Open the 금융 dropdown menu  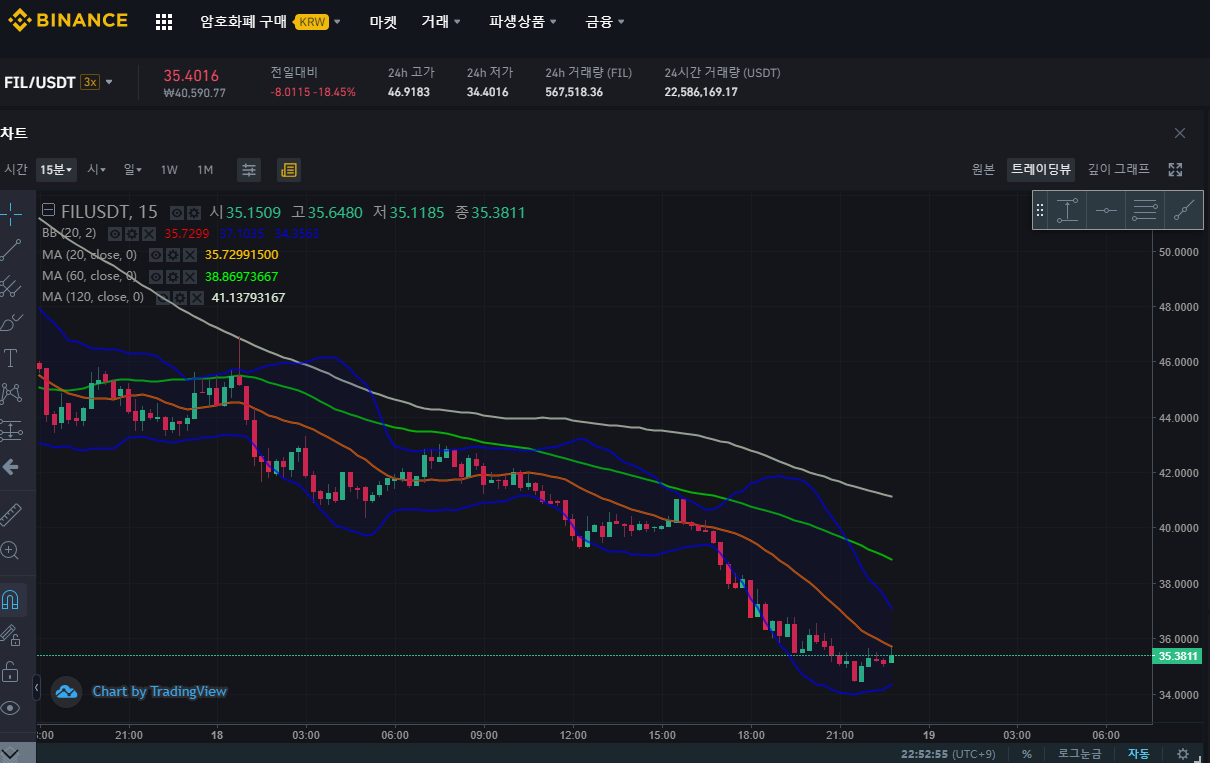[x=605, y=21]
